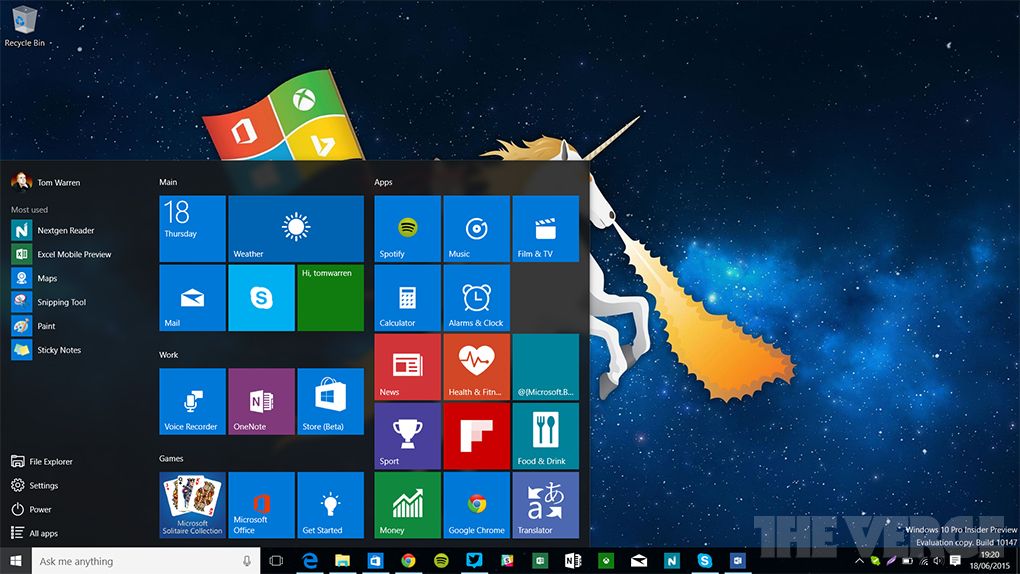This screenshot has width=1020, height=574.
Task: Open the Music tile
Action: 477,228
